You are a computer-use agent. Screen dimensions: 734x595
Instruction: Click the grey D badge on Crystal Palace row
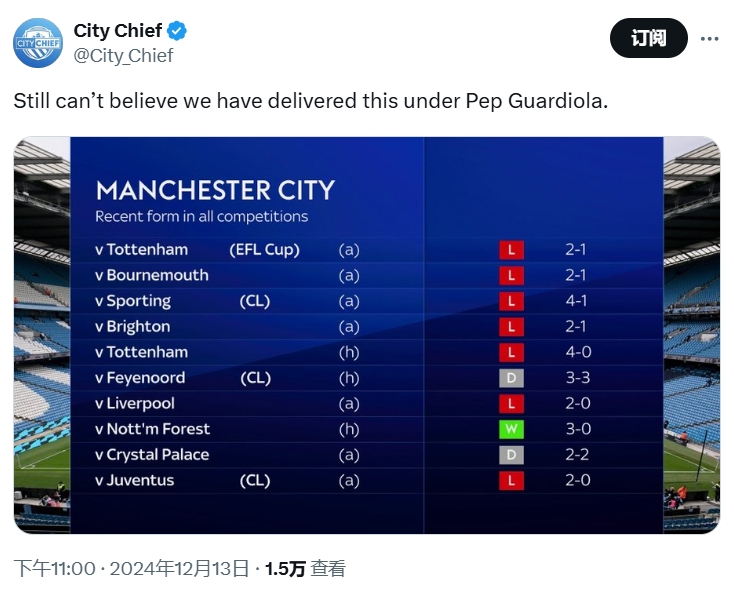[x=511, y=455]
